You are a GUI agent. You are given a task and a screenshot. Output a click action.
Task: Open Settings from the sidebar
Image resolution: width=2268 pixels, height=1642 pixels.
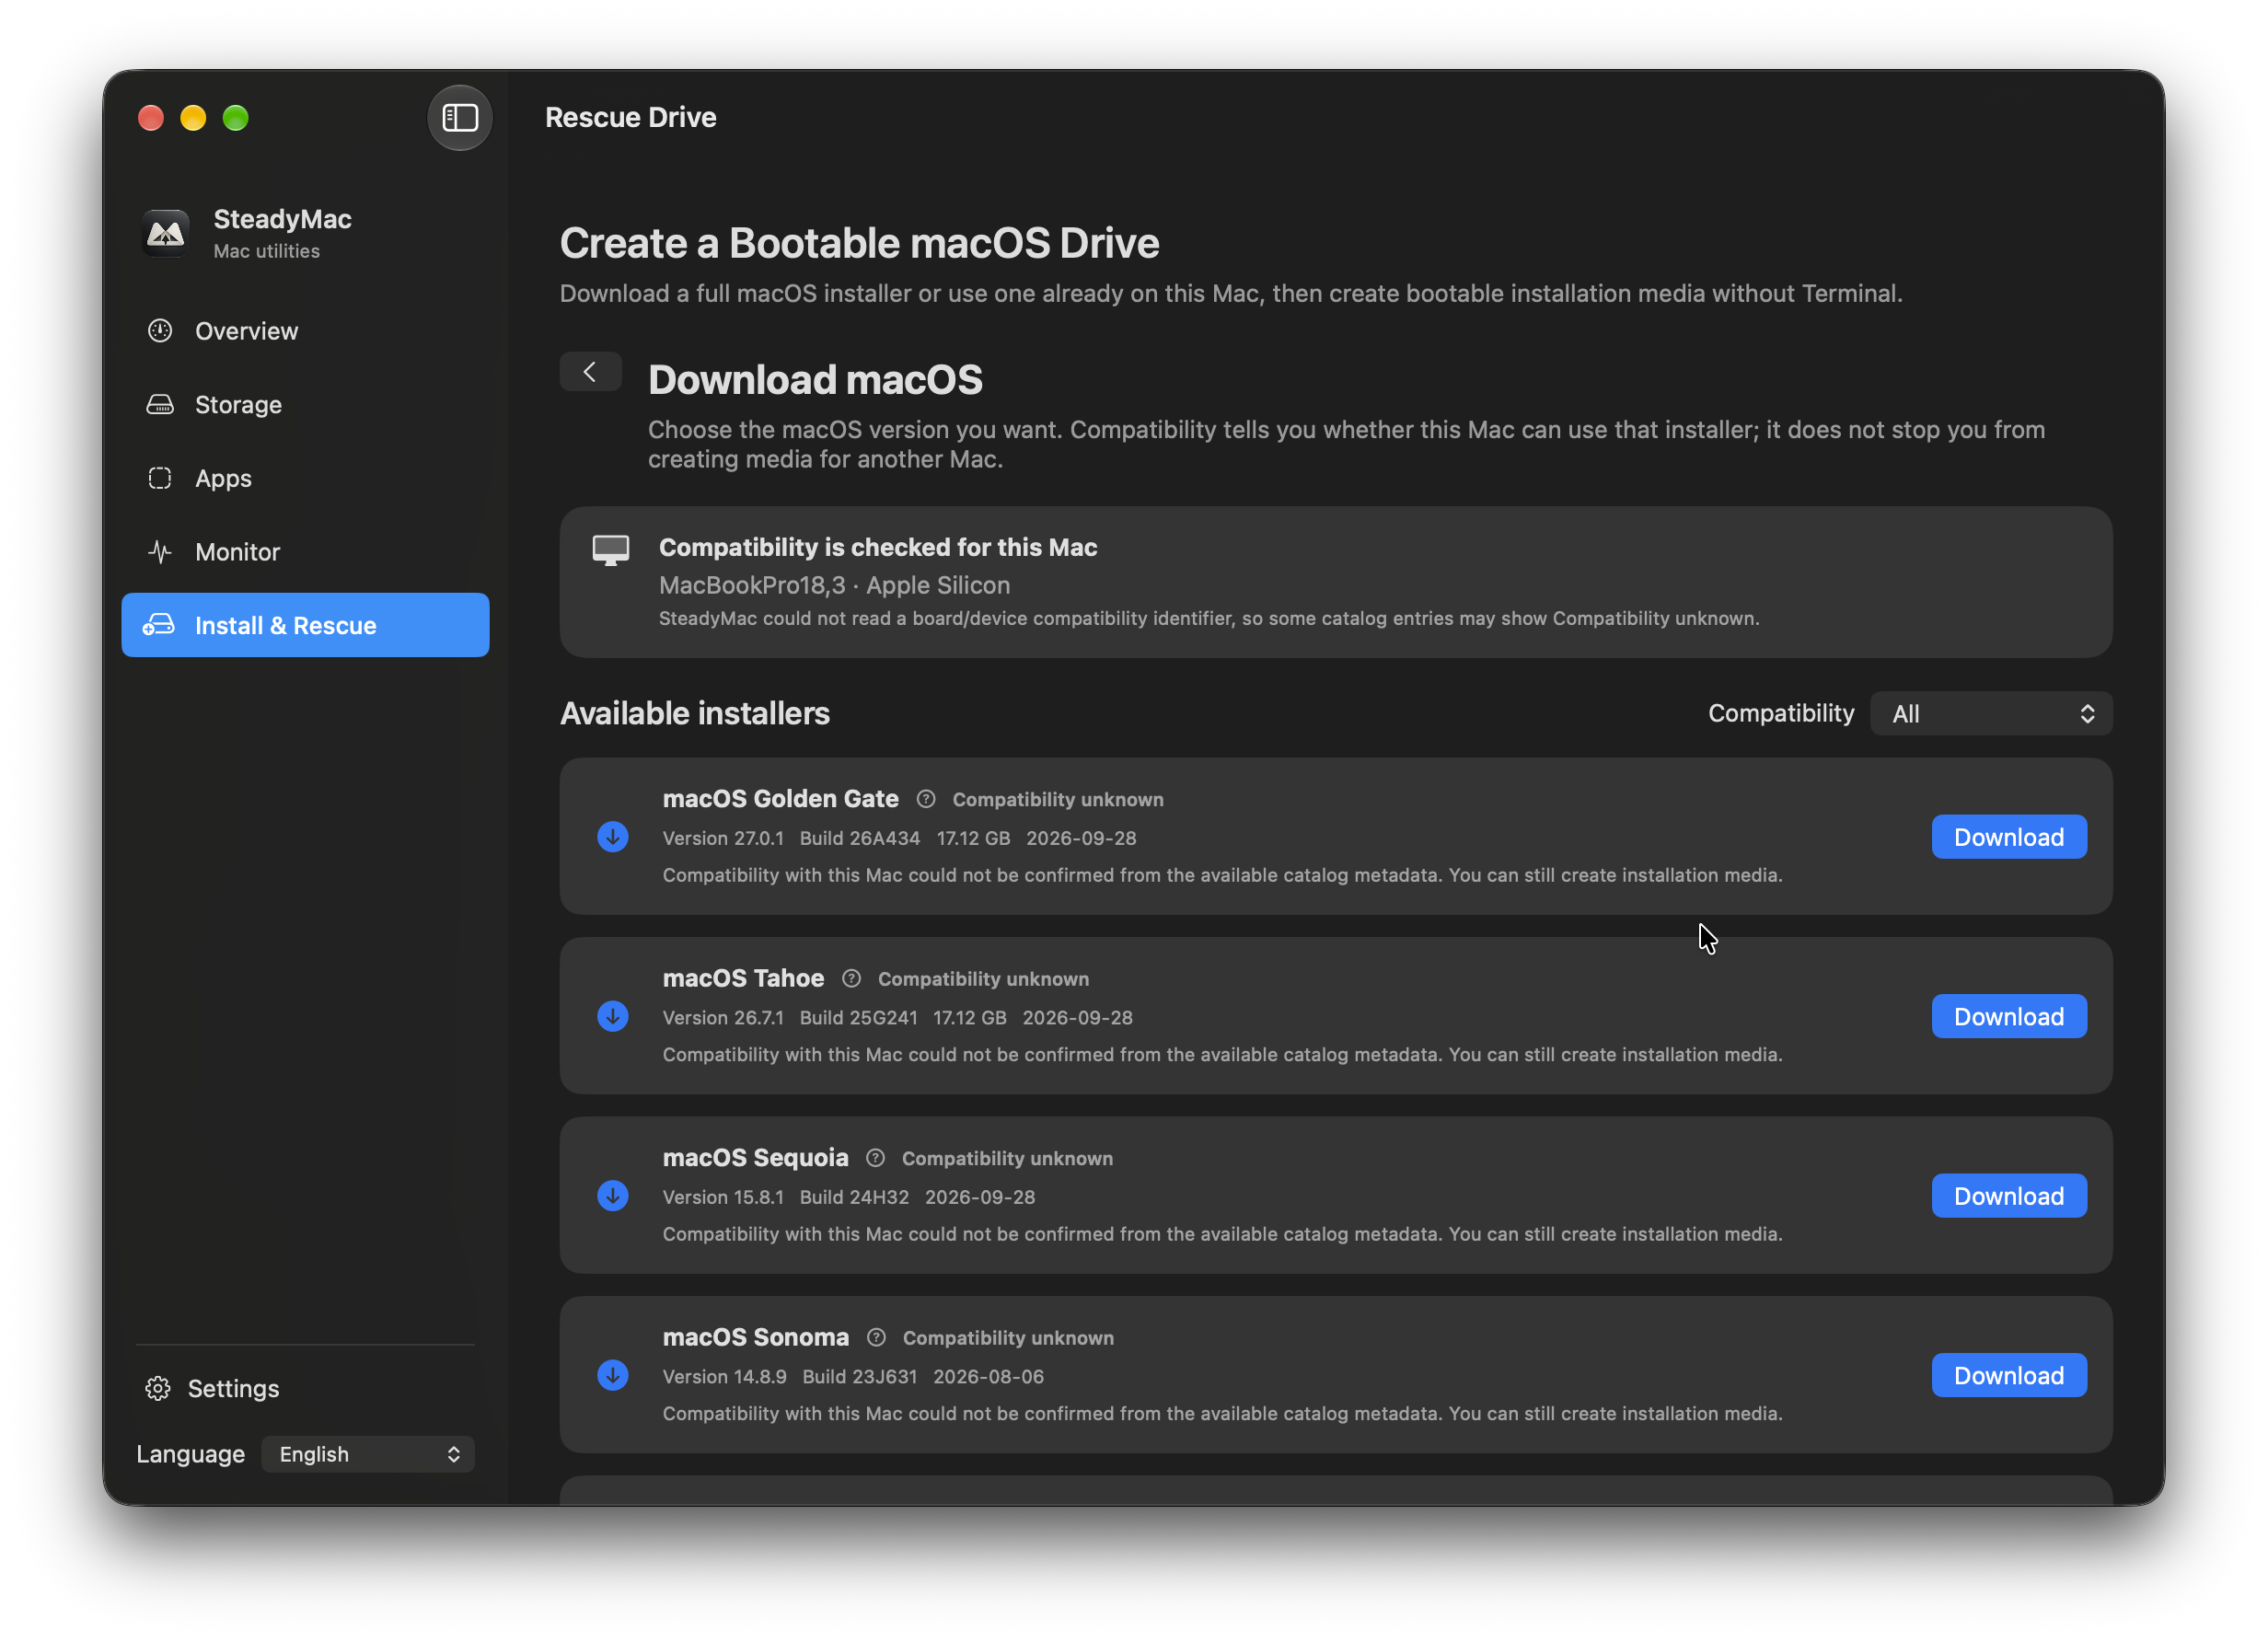coord(212,1389)
